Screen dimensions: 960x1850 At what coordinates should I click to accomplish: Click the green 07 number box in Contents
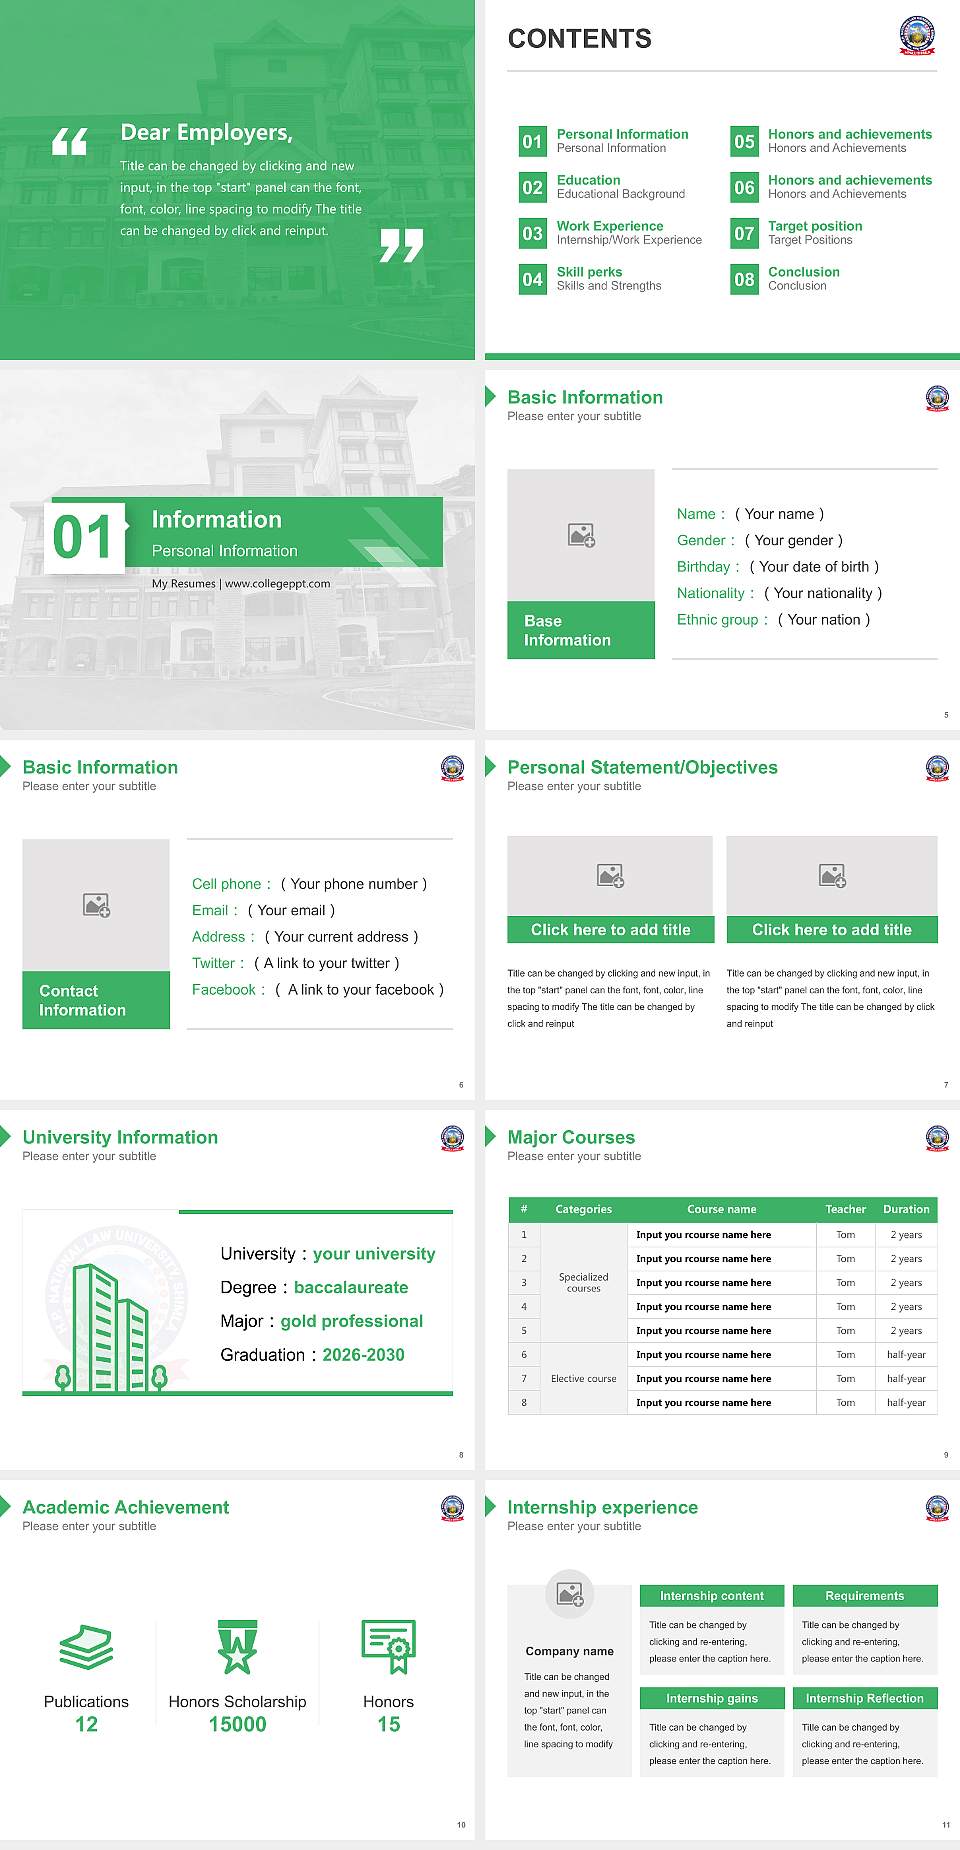click(745, 234)
